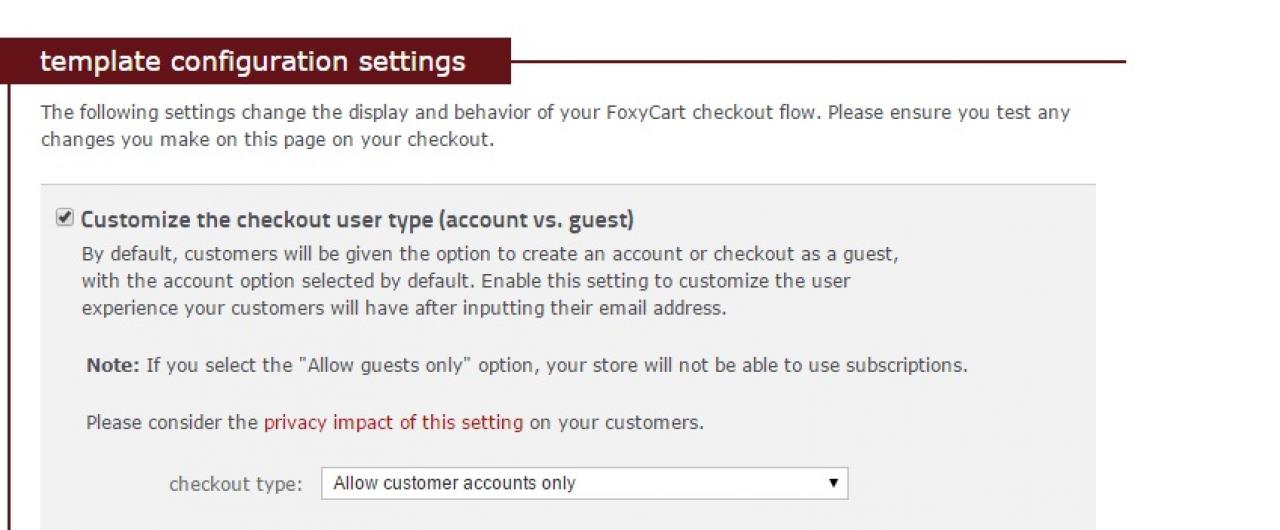Click the "Please consider the" text
The width and height of the screenshot is (1280, 530).
click(x=172, y=422)
